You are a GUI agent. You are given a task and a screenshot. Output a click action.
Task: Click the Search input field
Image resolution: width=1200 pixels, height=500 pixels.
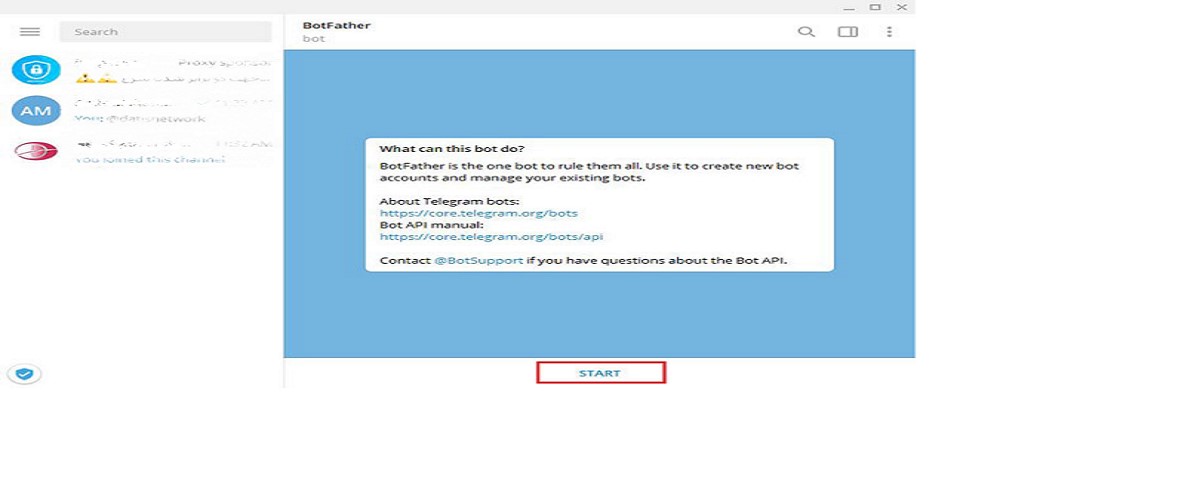point(165,32)
